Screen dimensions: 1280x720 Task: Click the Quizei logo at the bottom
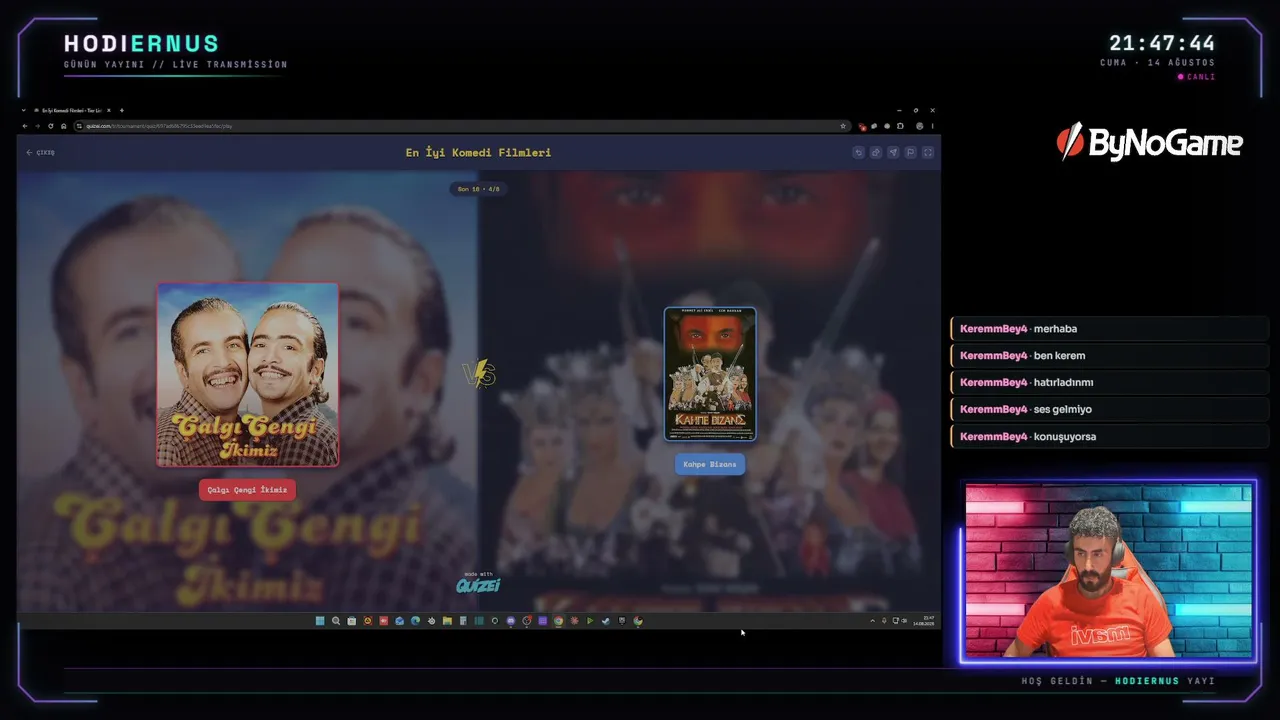(x=478, y=584)
